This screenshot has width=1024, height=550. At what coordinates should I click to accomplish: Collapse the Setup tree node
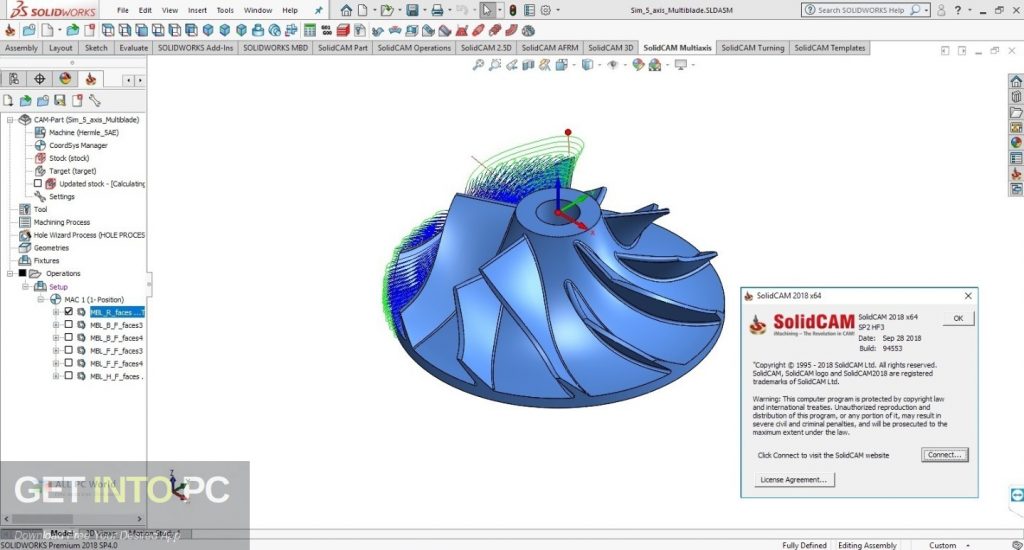25,286
